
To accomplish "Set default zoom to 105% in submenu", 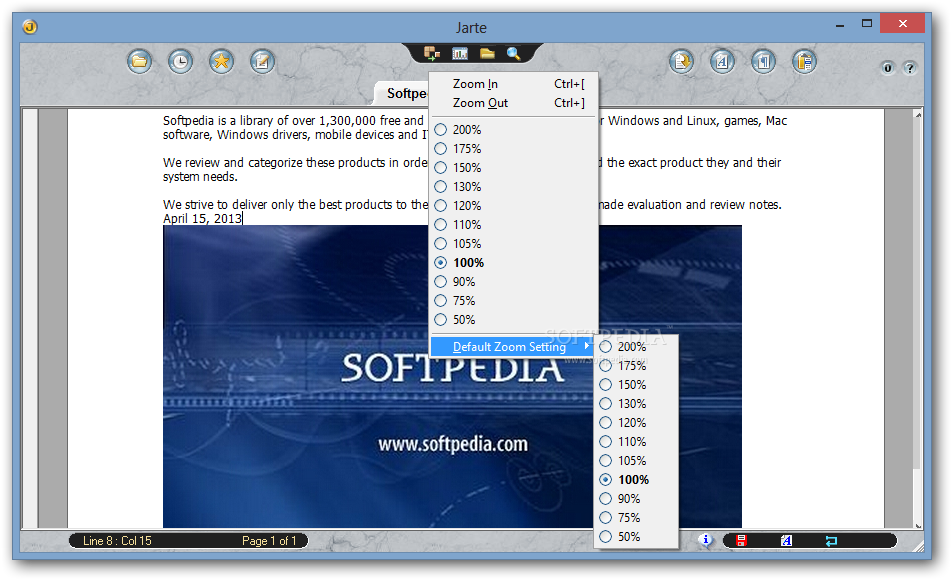I will click(636, 460).
